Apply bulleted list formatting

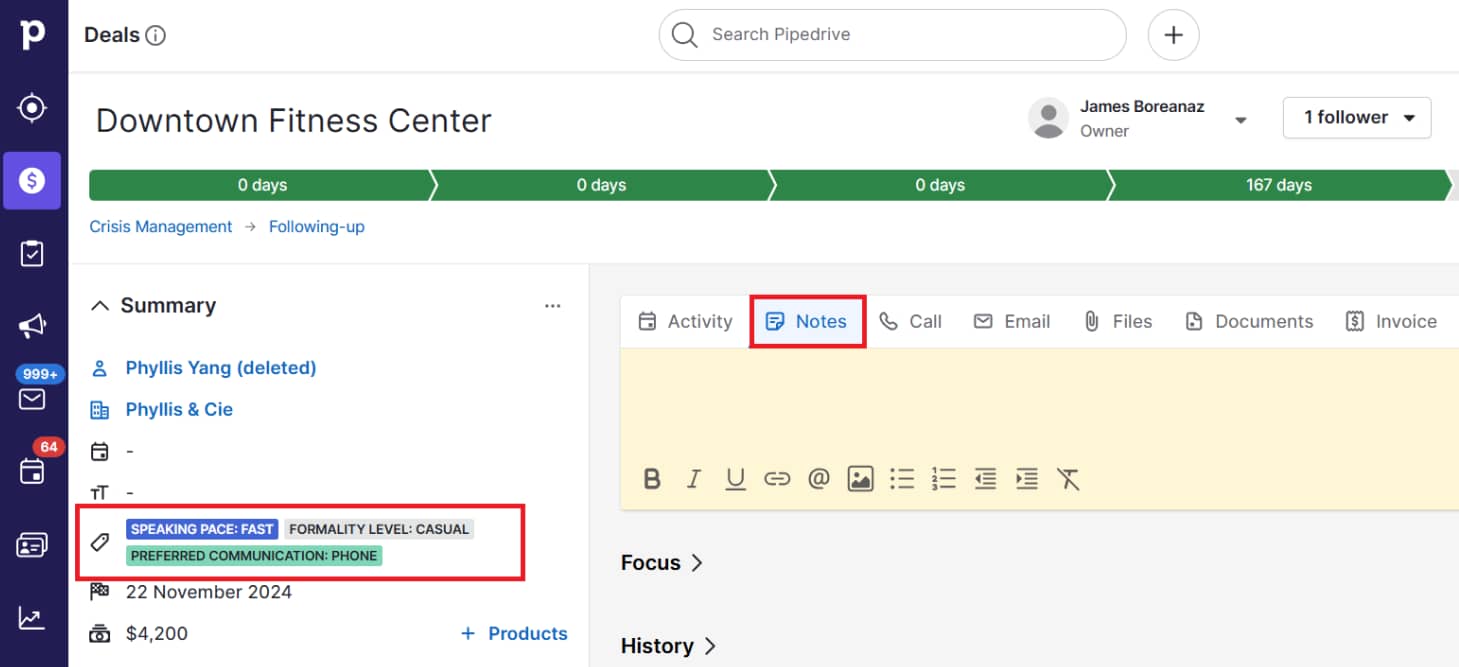point(902,480)
